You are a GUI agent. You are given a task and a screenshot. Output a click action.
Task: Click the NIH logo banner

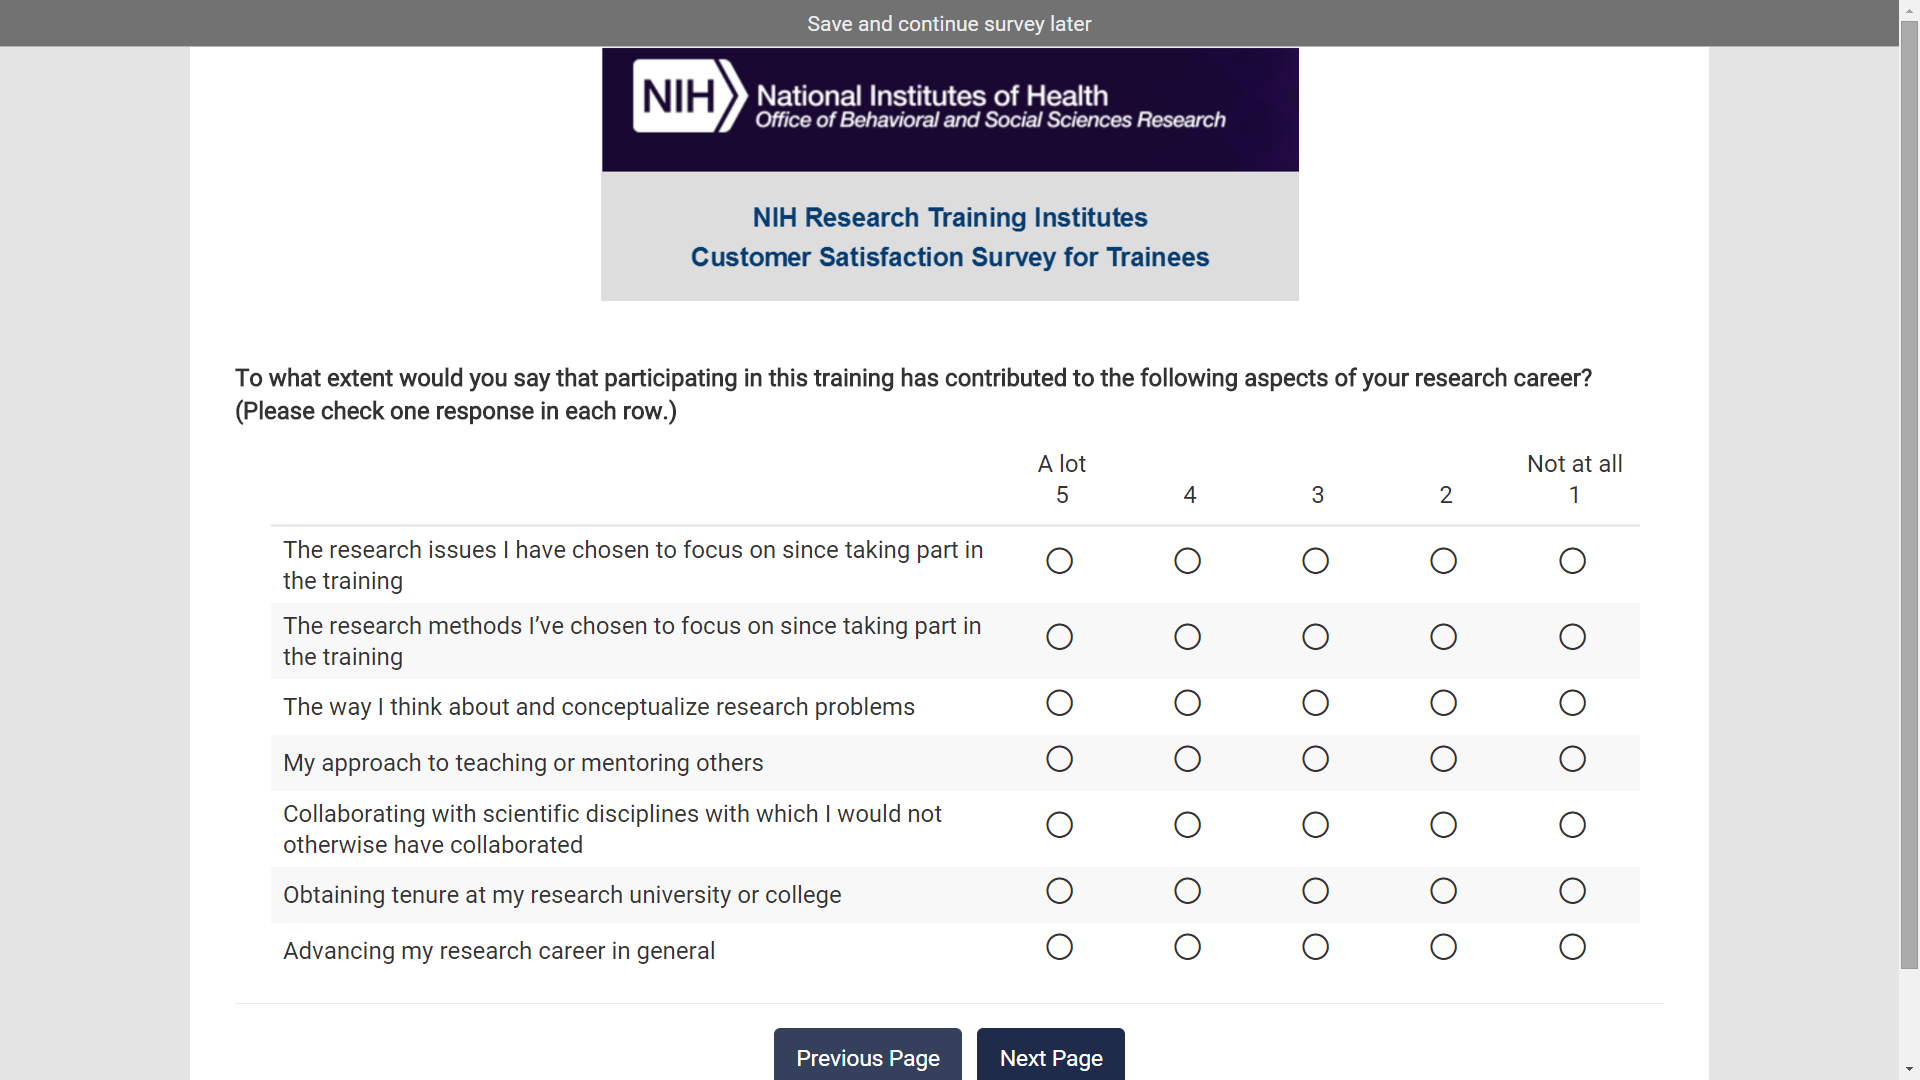coord(949,109)
